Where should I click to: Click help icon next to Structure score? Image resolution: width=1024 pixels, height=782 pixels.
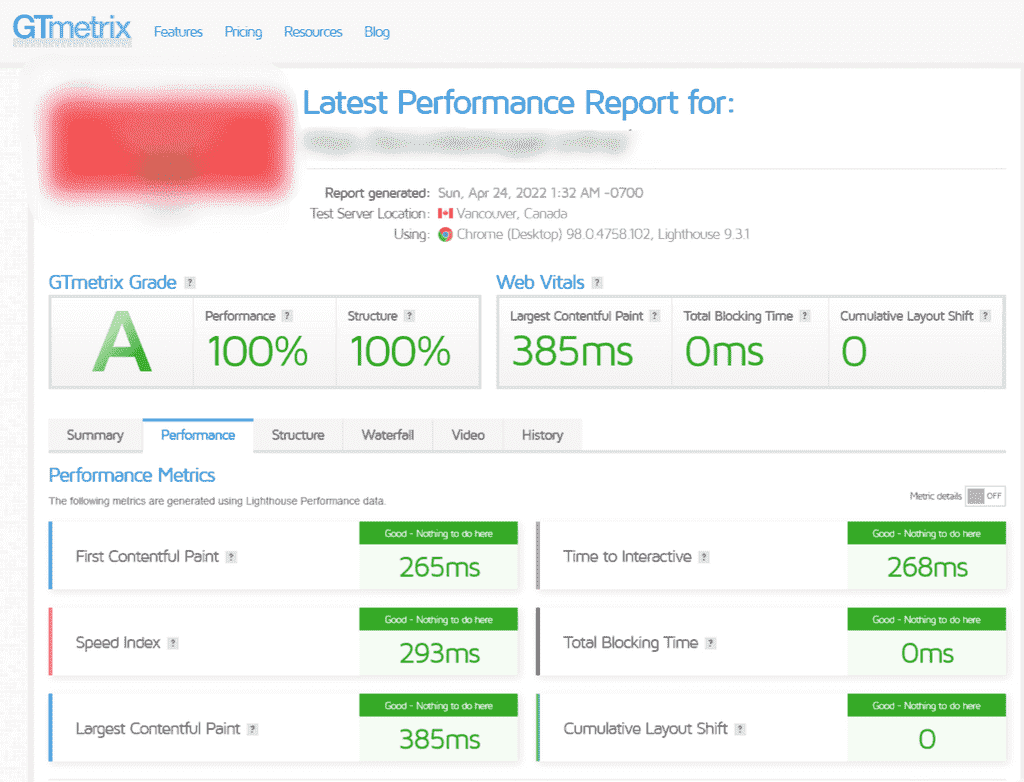click(409, 316)
